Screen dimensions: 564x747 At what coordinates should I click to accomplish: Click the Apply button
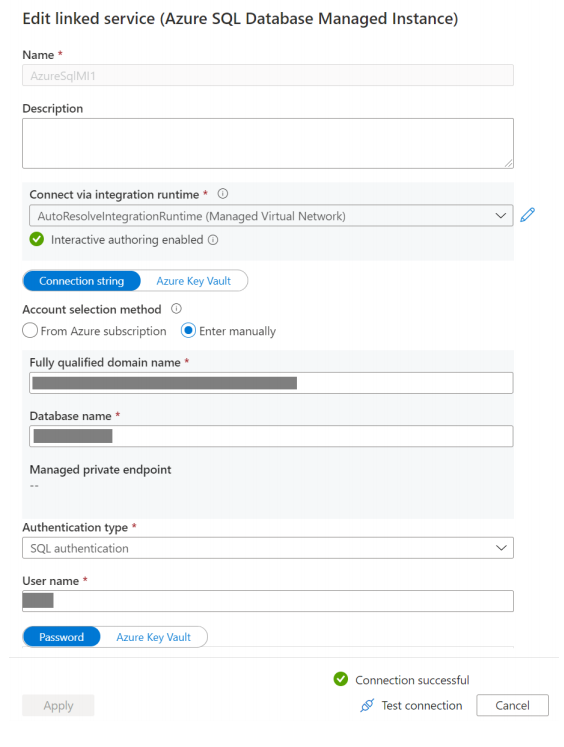58,705
